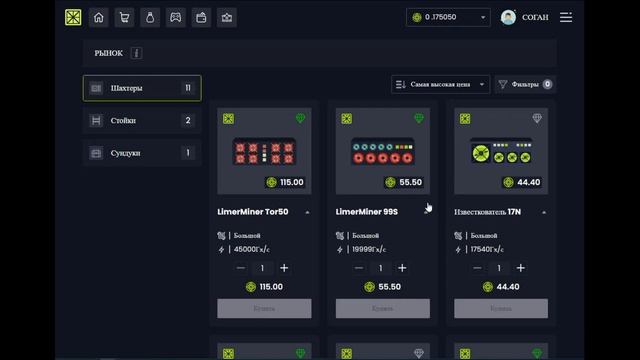Image resolution: width=640 pixels, height=360 pixels.
Task: Open the sort dropdown 'Самая высокая цена'
Action: [x=440, y=84]
